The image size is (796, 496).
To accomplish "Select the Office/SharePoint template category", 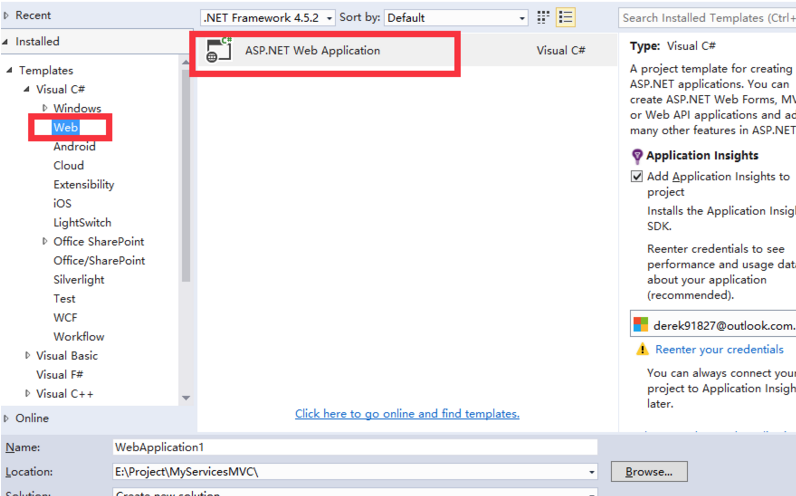I will 100,260.
